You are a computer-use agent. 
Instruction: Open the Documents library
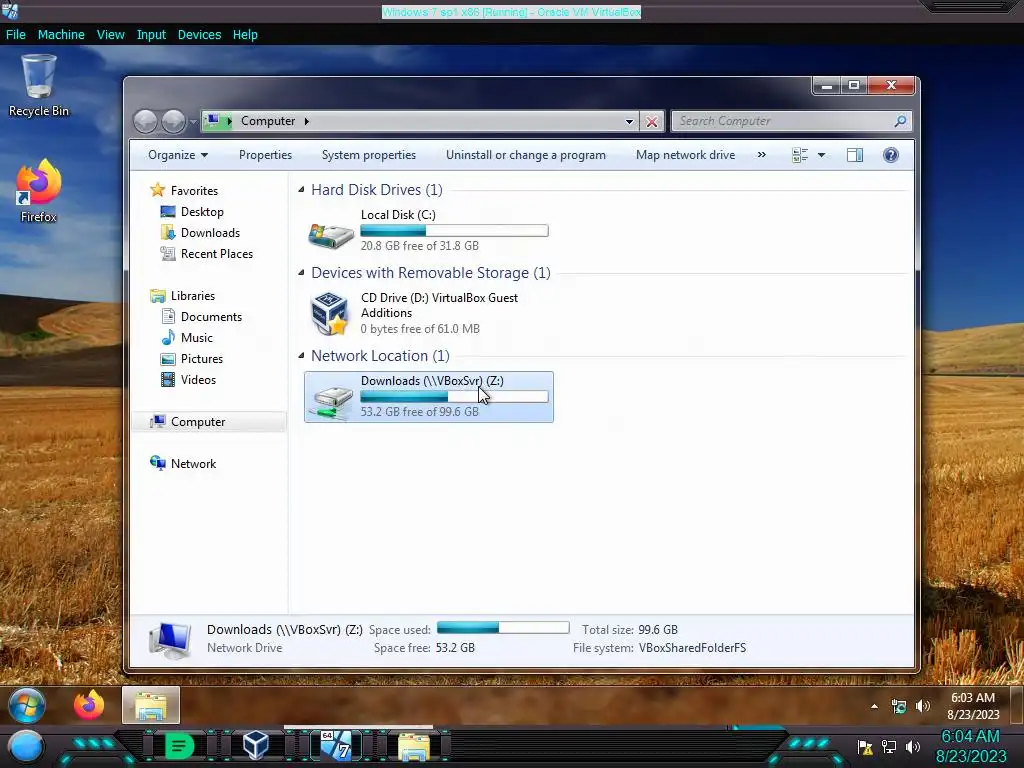tap(211, 317)
